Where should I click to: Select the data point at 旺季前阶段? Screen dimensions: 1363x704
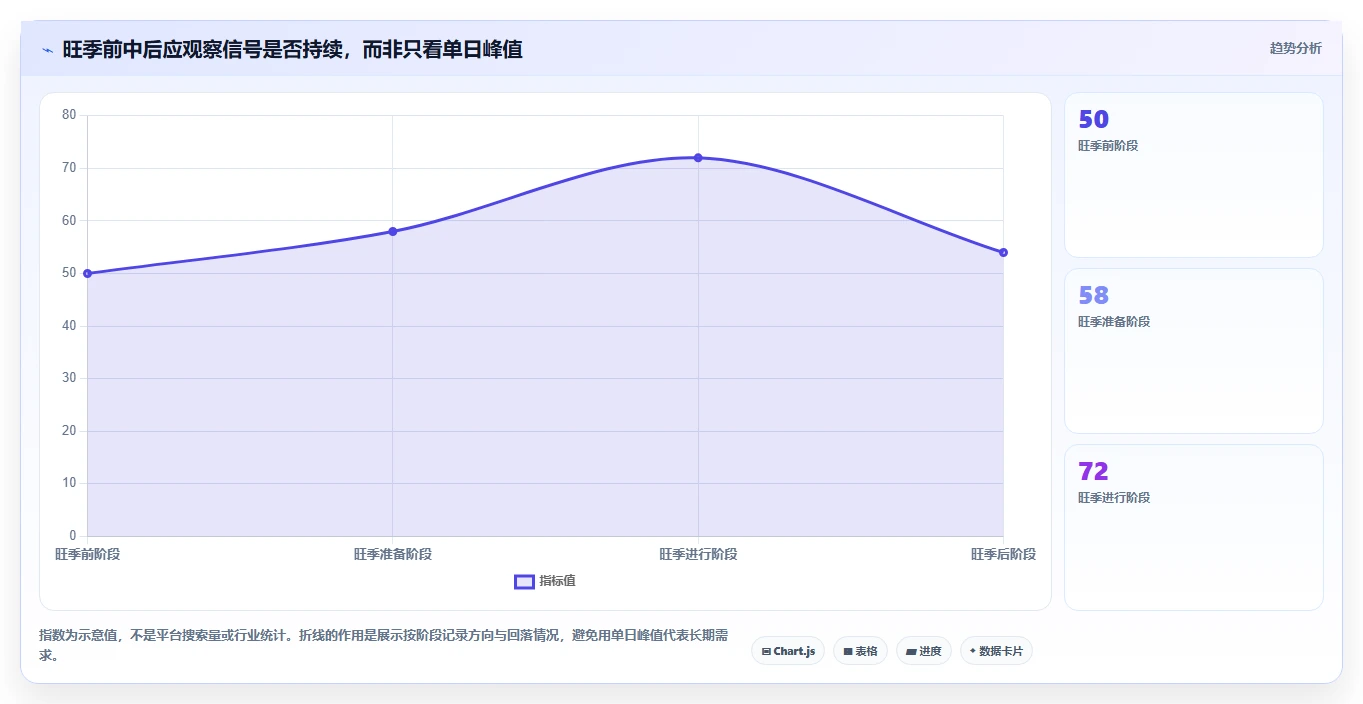pos(88,273)
